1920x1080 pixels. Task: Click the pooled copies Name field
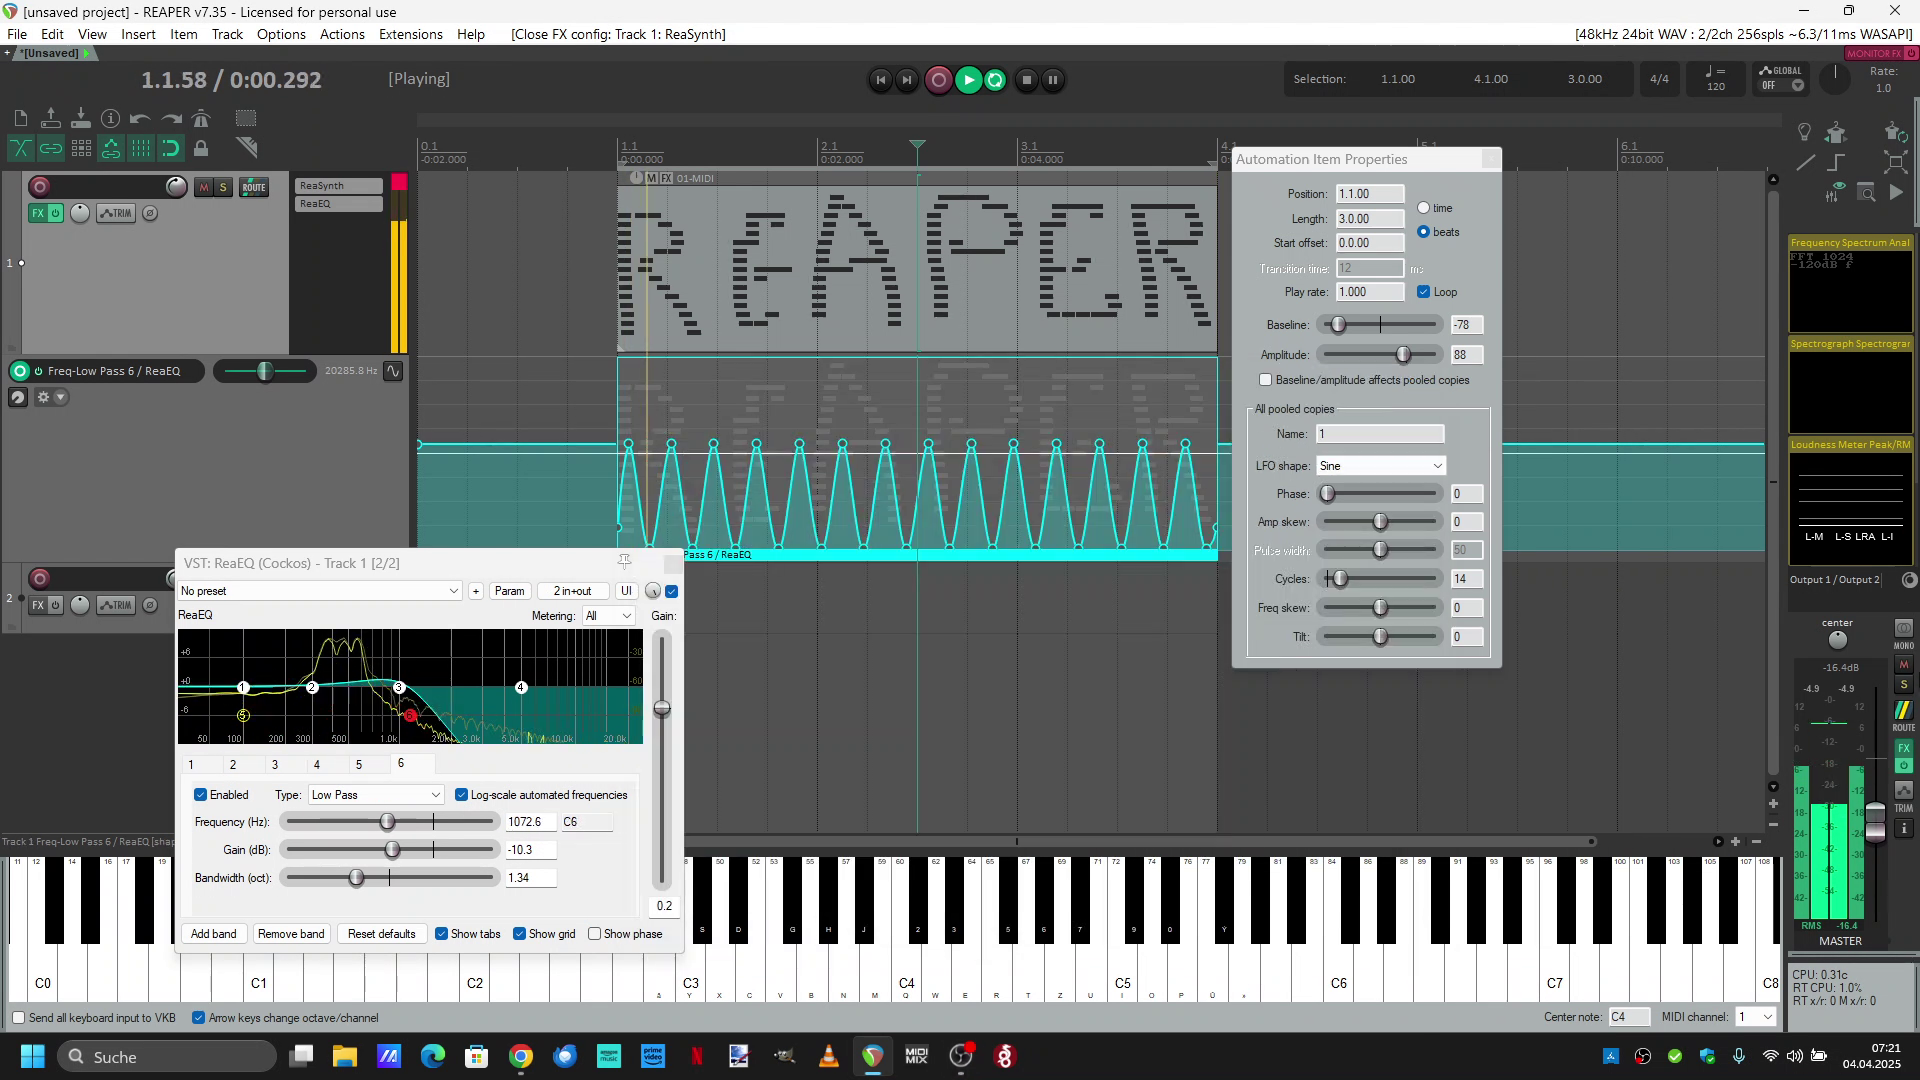[x=1380, y=434]
